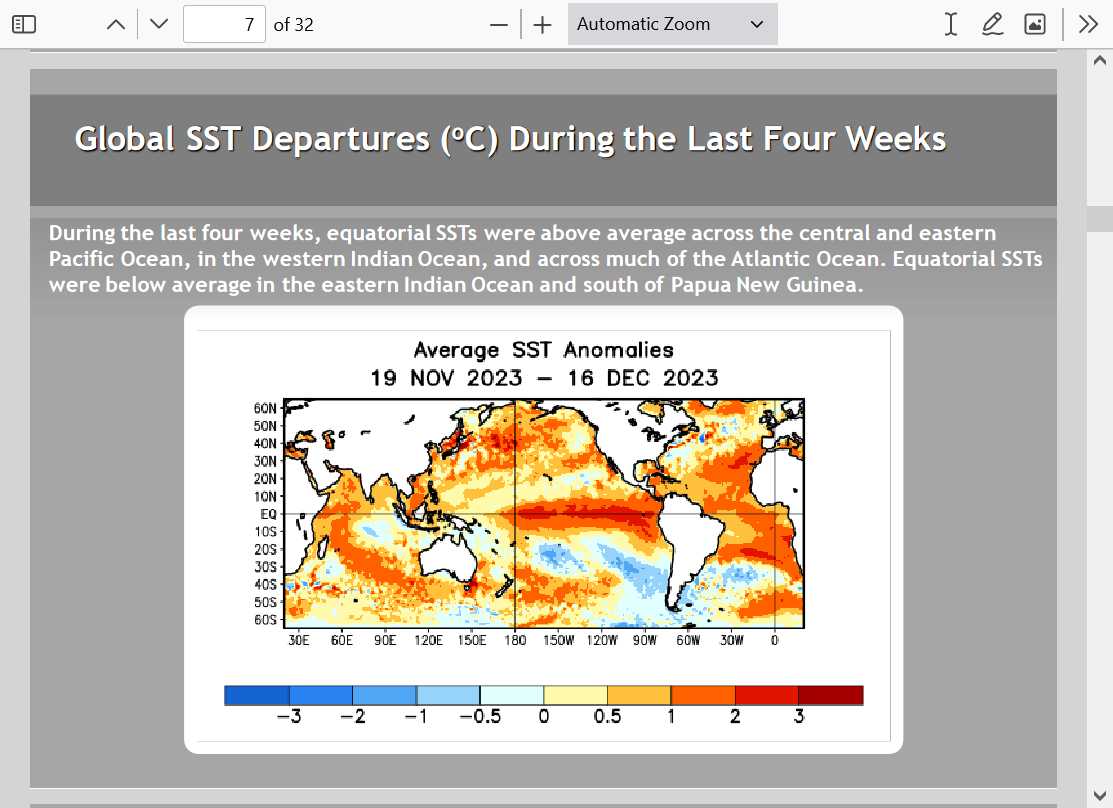1113x808 pixels.
Task: Open the Automatic Zoom dropdown
Action: pos(672,24)
